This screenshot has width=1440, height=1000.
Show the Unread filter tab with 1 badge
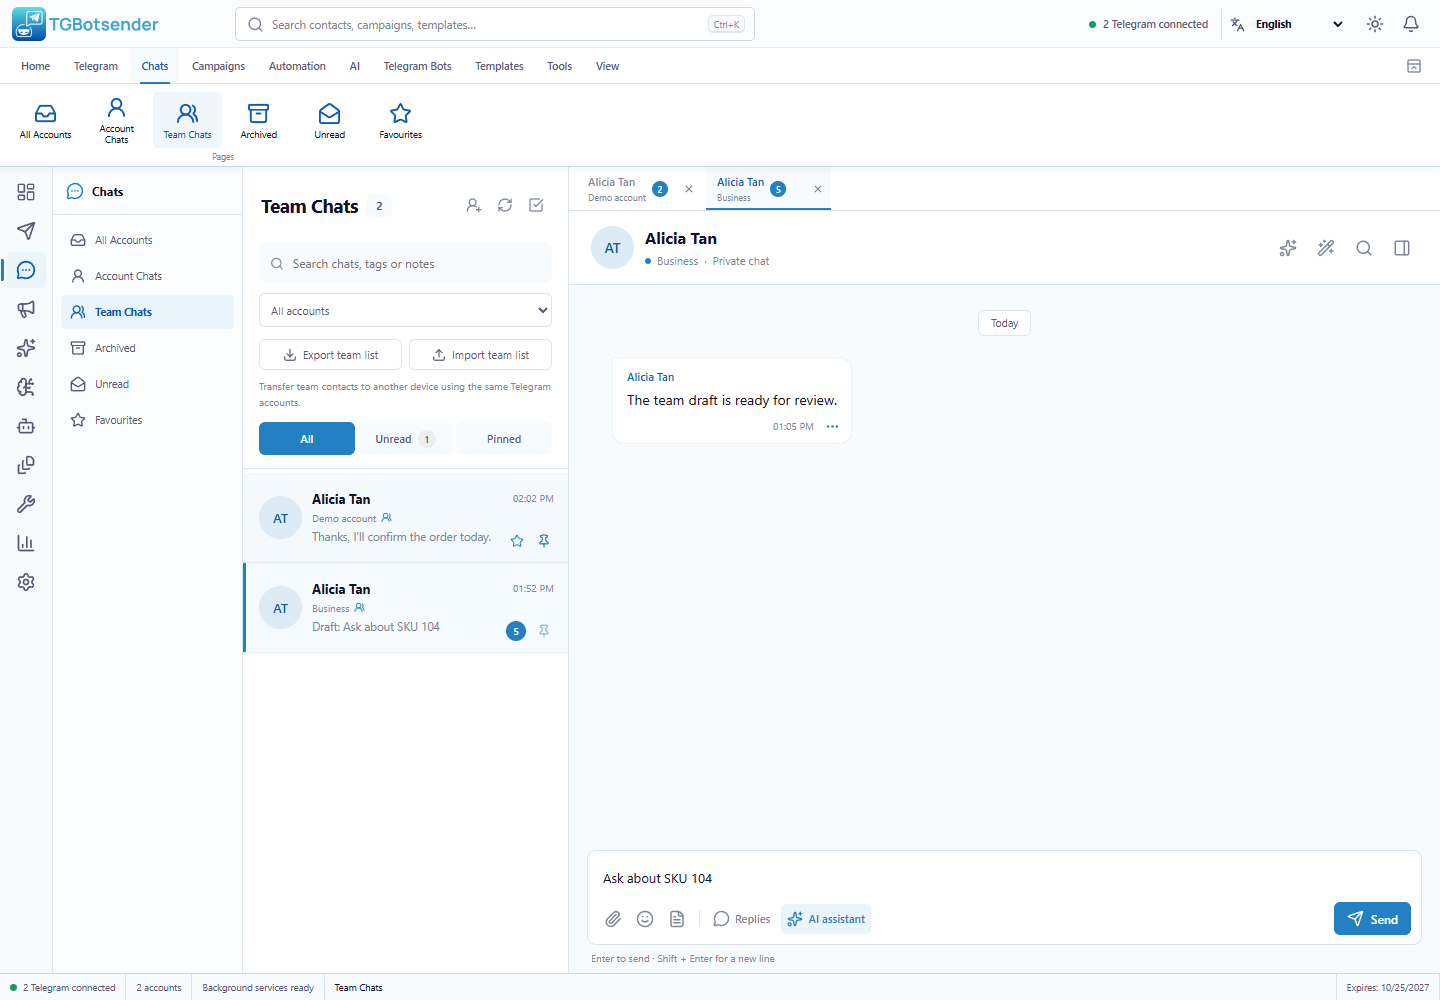click(x=404, y=439)
